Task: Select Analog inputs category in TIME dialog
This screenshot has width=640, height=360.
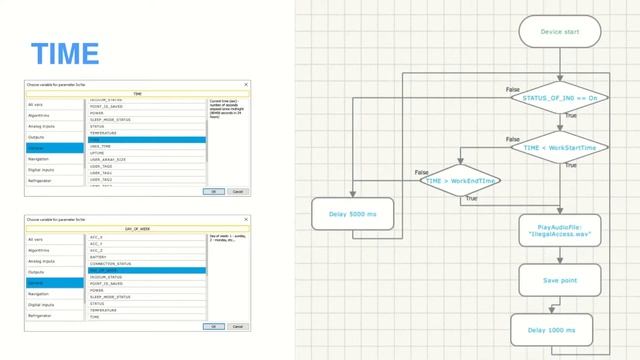Action: click(55, 127)
